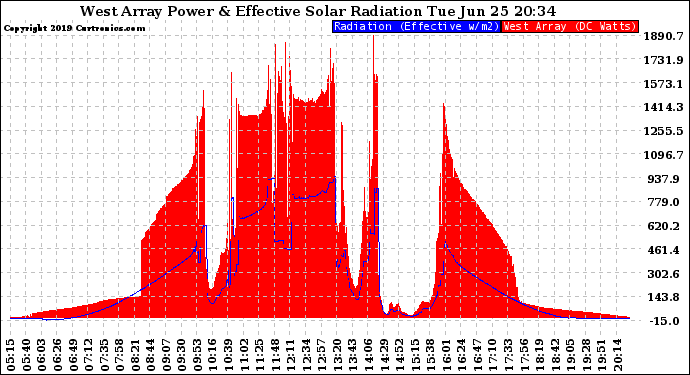
Task: Click the 16:24 time label
Action: (x=462, y=355)
